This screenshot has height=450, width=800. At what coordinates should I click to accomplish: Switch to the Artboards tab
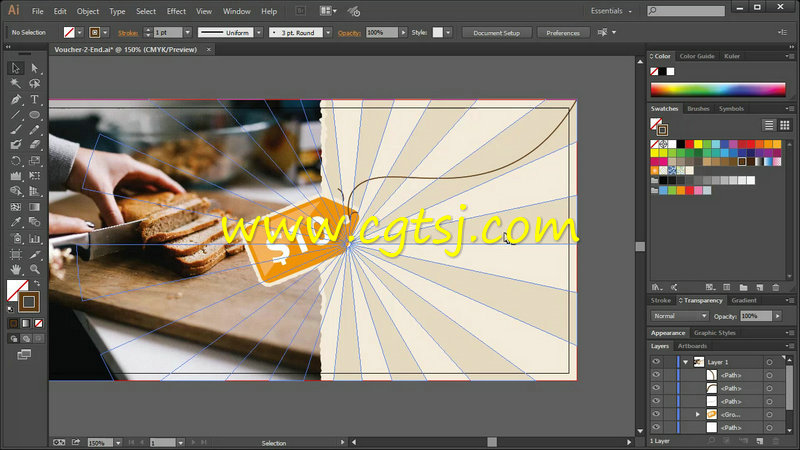pyautogui.click(x=692, y=346)
